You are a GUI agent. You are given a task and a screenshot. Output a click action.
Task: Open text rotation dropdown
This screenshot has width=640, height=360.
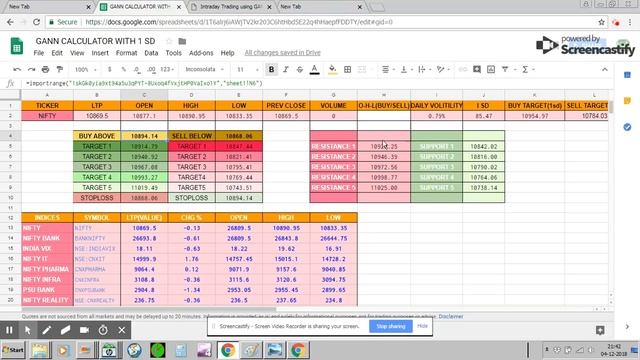(x=442, y=70)
